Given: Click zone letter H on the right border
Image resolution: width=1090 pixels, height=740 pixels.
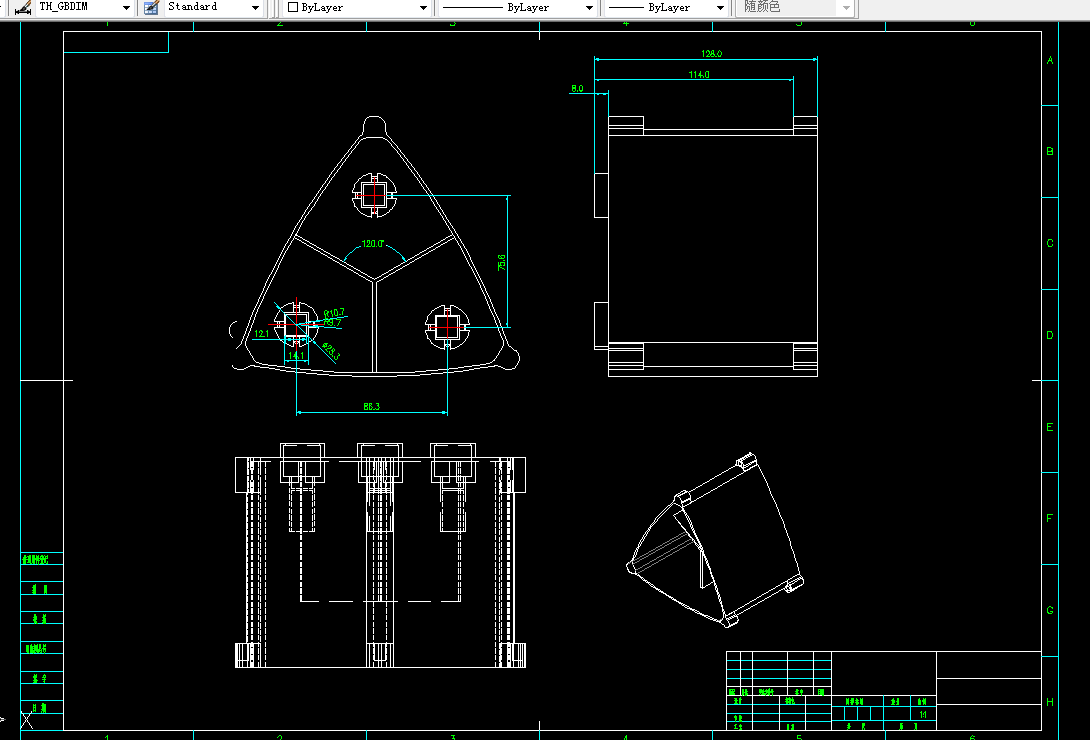Looking at the screenshot, I should click(x=1050, y=702).
